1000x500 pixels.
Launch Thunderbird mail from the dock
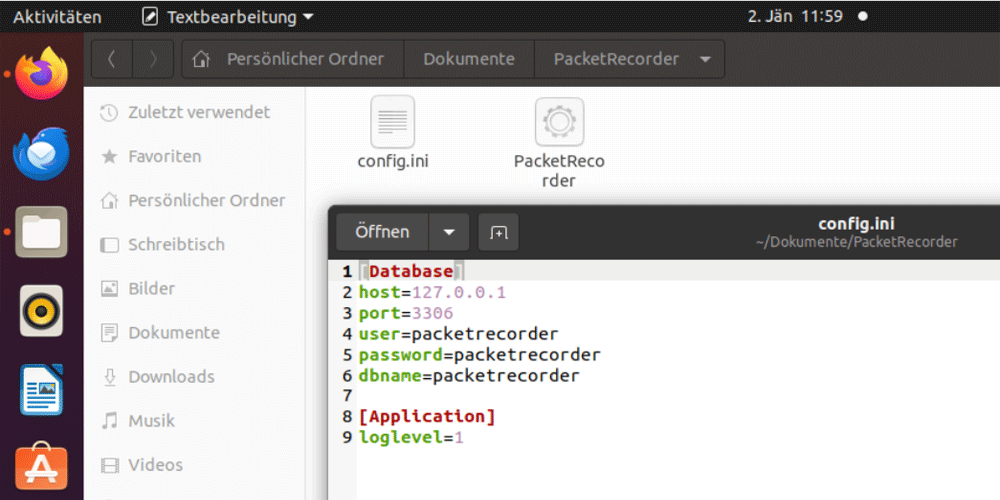coord(41,154)
